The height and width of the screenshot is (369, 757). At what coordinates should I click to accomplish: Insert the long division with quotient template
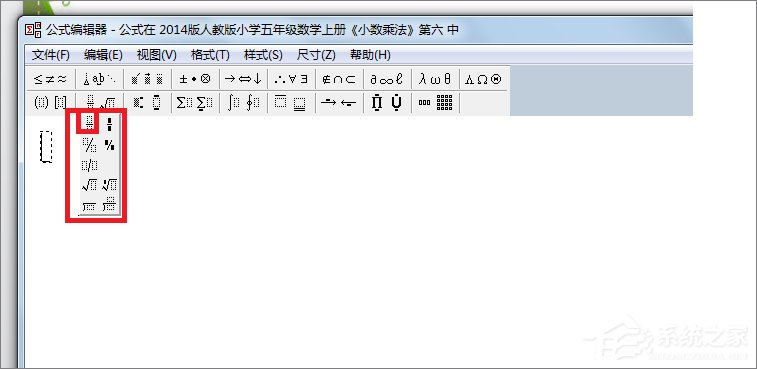point(110,205)
